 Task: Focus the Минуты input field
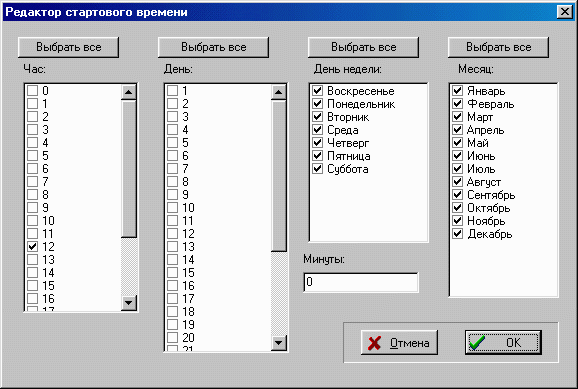coord(361,282)
